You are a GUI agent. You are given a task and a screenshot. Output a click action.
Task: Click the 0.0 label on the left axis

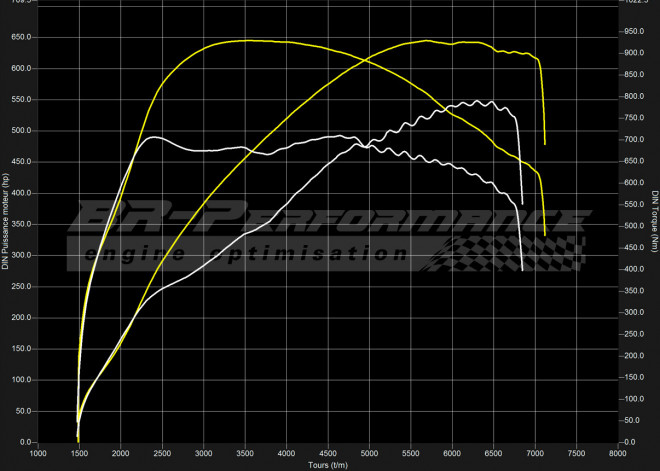25,443
